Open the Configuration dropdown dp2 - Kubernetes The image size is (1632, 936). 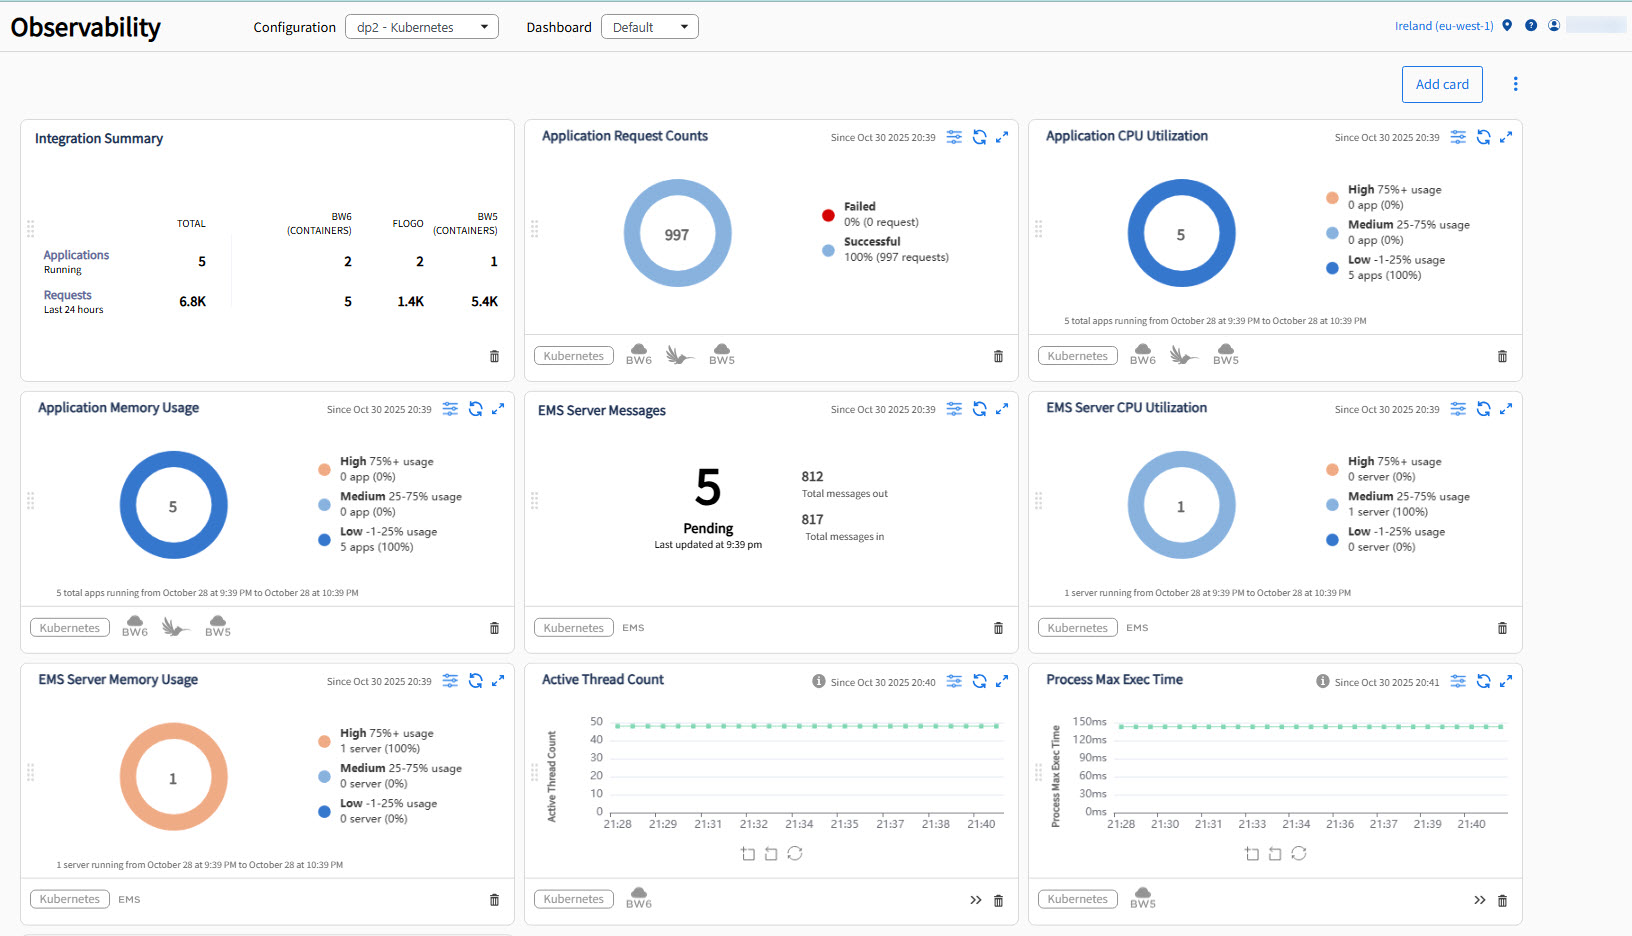pyautogui.click(x=422, y=27)
